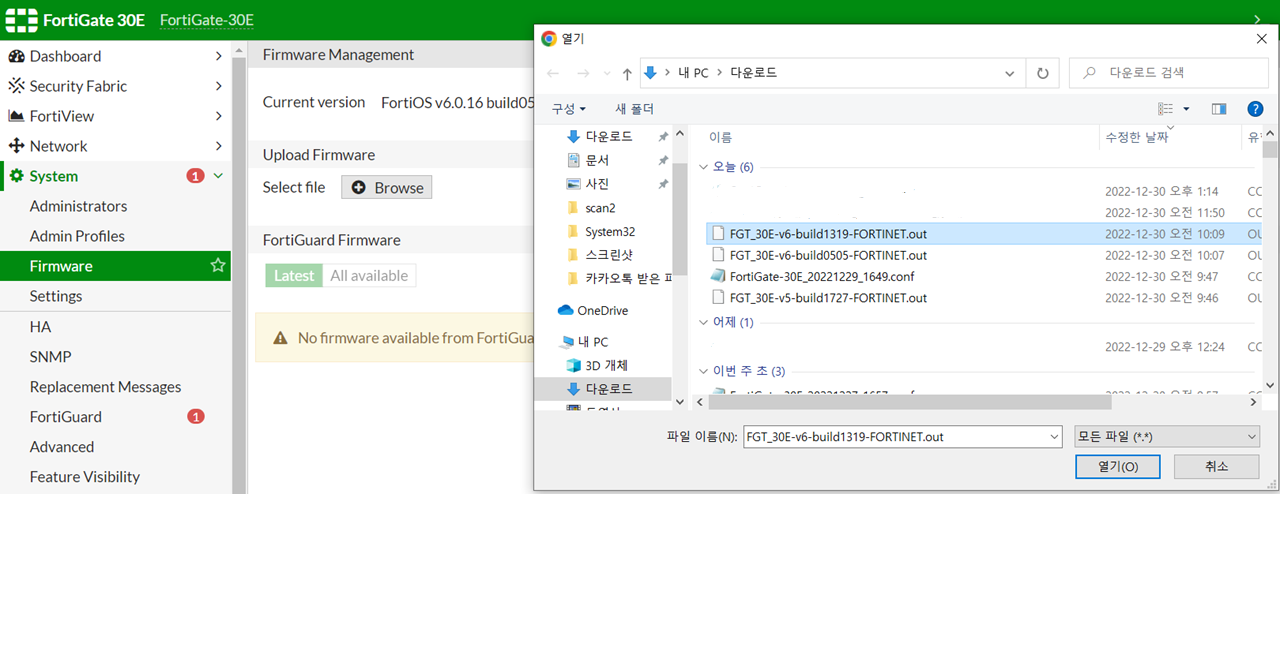Click the Browse firmware button

(387, 188)
